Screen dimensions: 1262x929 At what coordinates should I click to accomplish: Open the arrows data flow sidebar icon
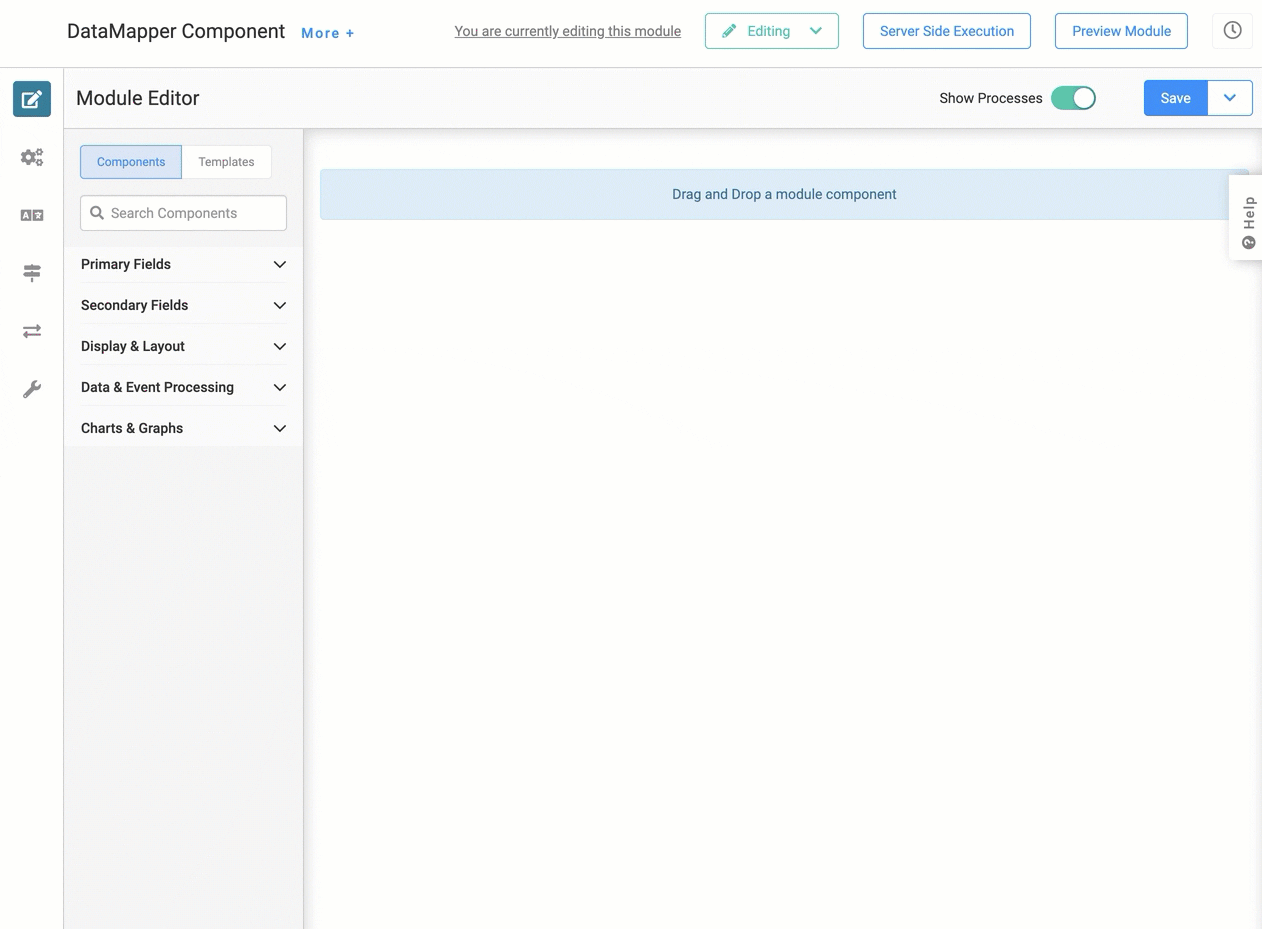coord(32,331)
